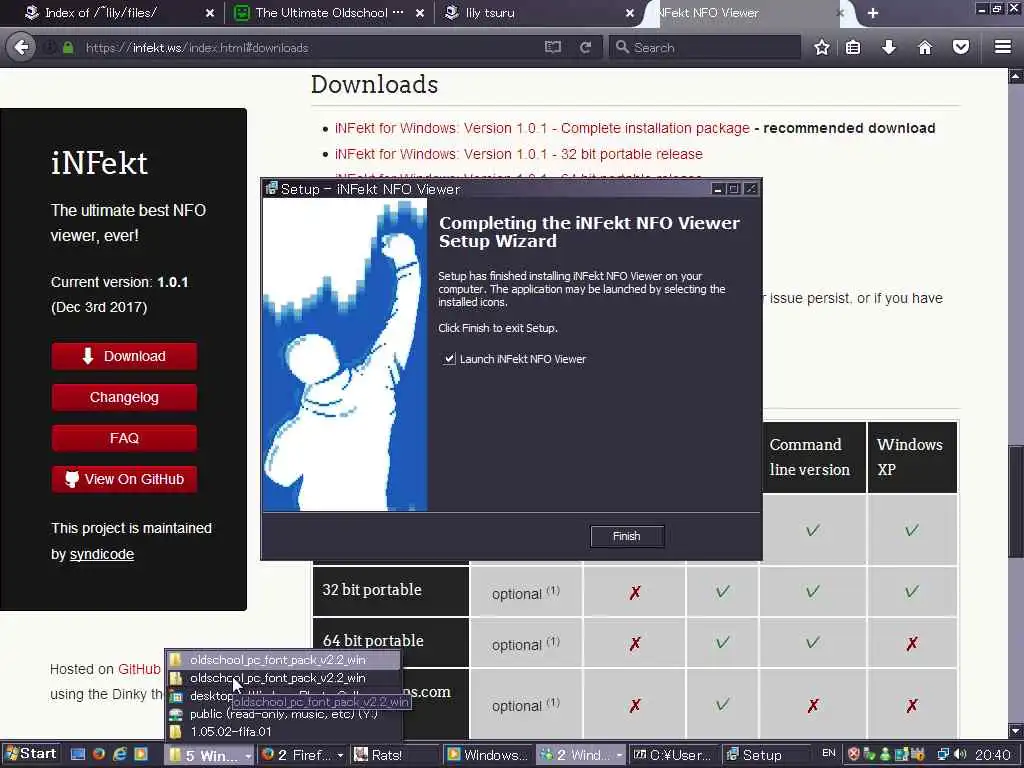The width and height of the screenshot is (1024, 768).
Task: Switch to 'The Ultimate Oldschool' tab
Action: click(x=330, y=13)
